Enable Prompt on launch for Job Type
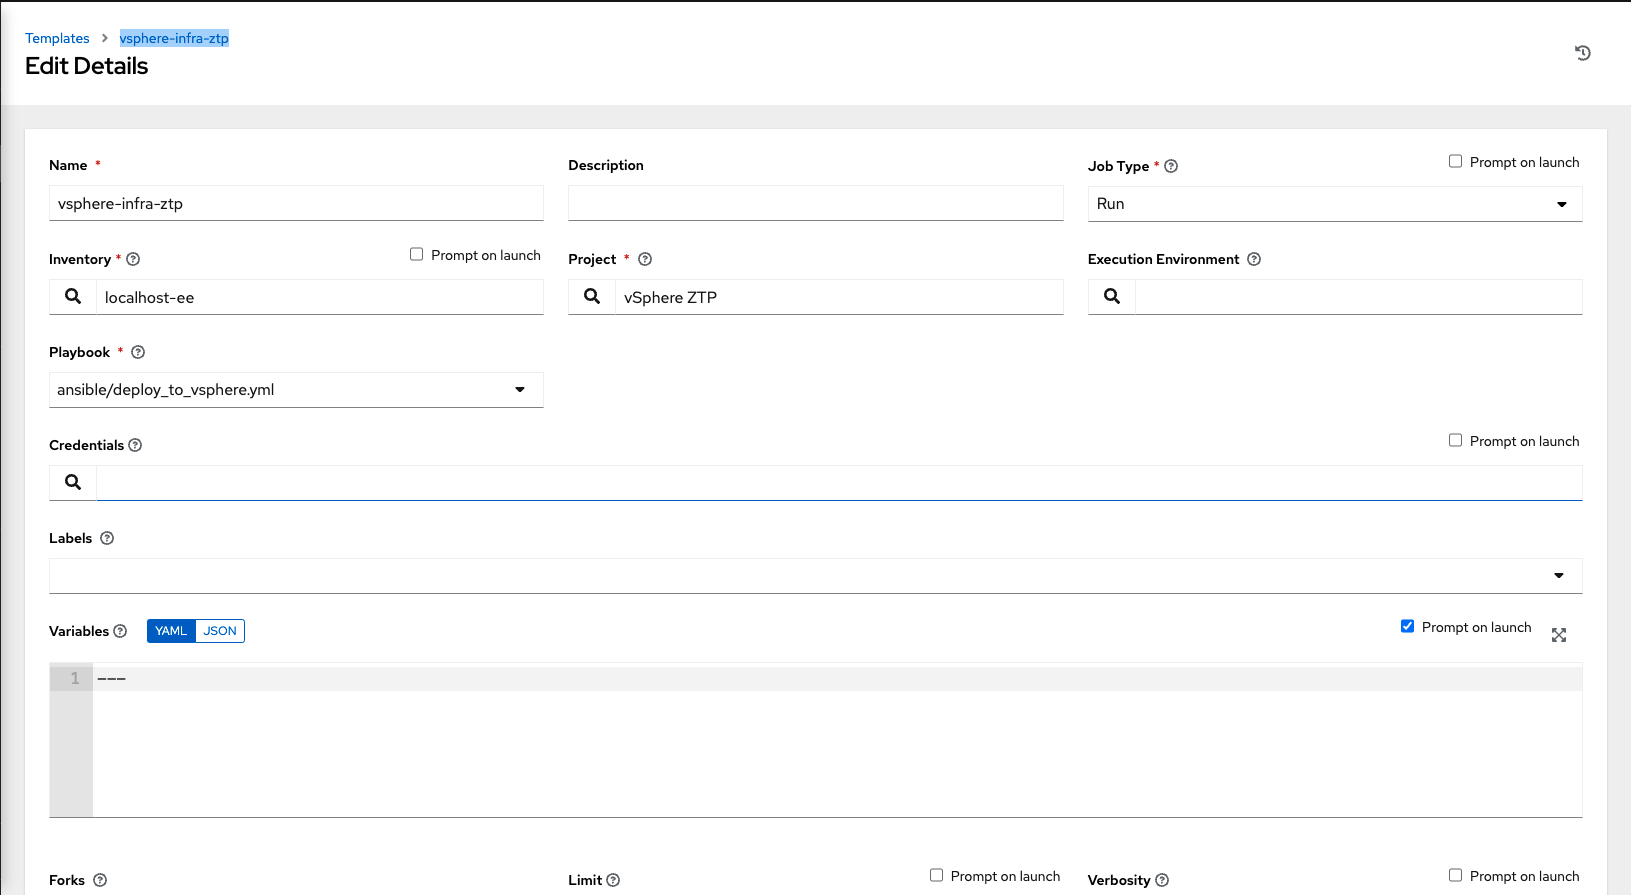The width and height of the screenshot is (1631, 895). click(x=1455, y=162)
